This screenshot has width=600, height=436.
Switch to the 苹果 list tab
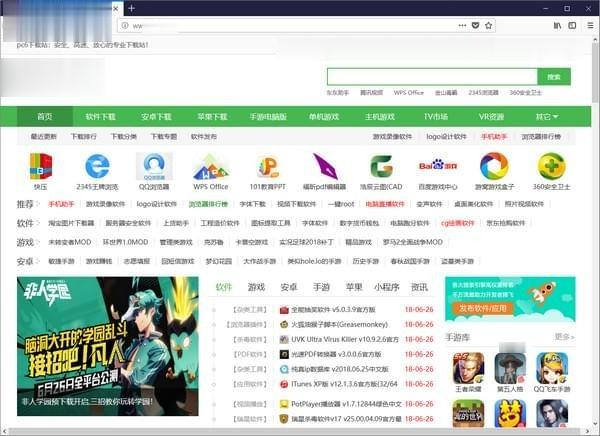354,287
